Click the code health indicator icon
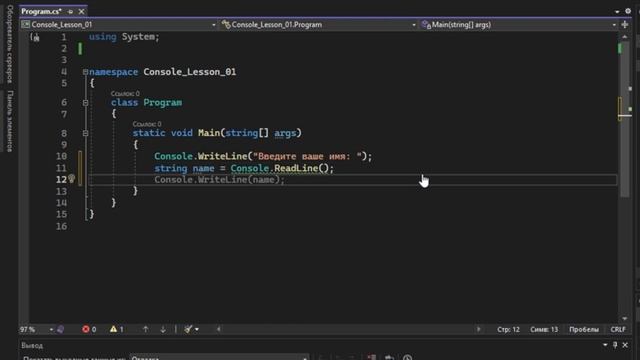Image resolution: width=640 pixels, height=360 pixels. (x=61, y=329)
